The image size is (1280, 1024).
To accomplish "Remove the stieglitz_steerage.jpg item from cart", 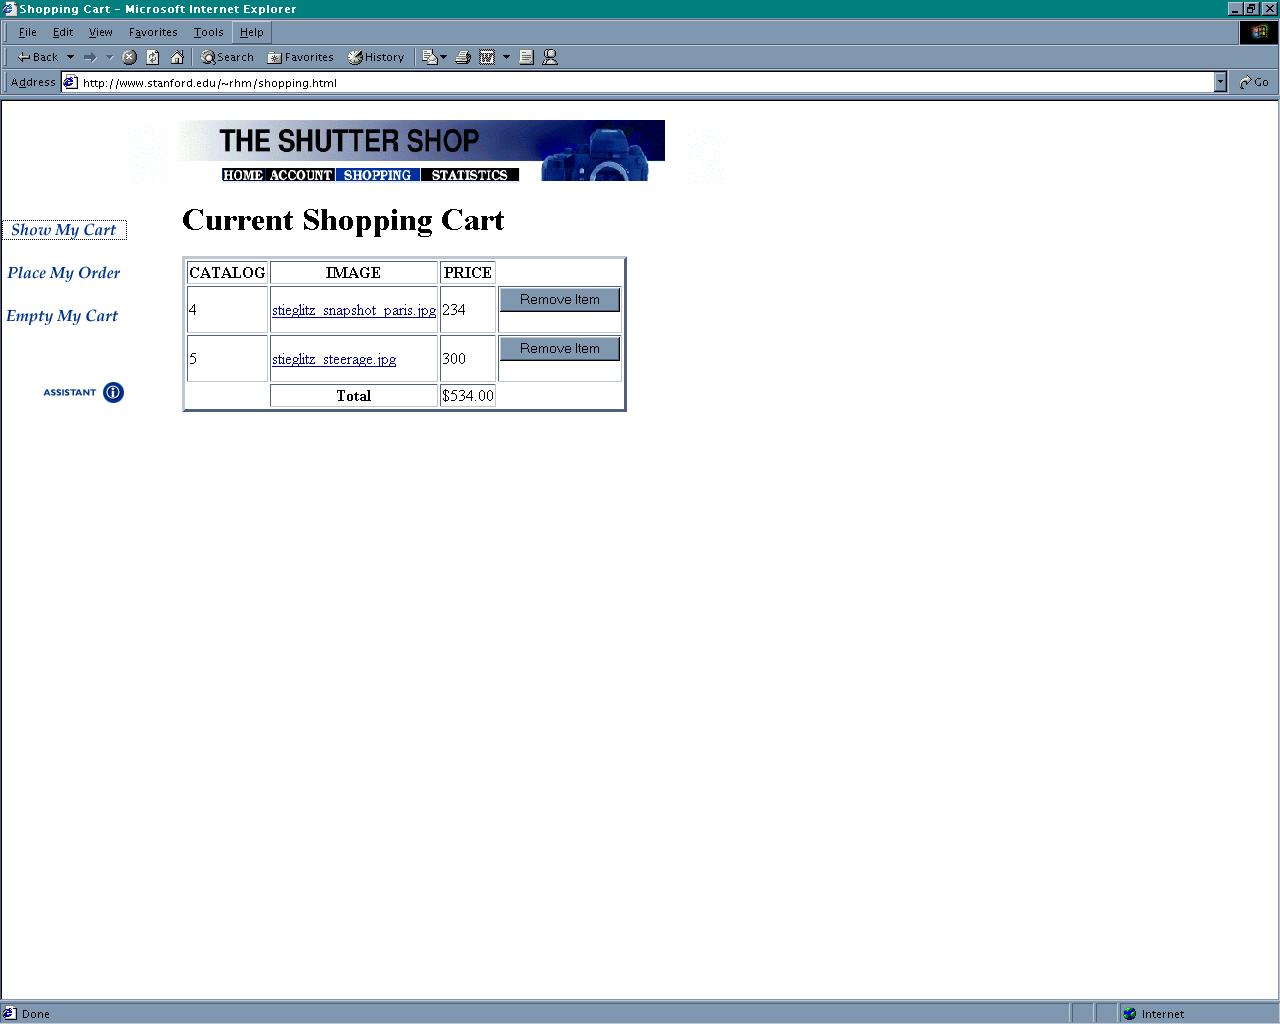I will coord(559,349).
